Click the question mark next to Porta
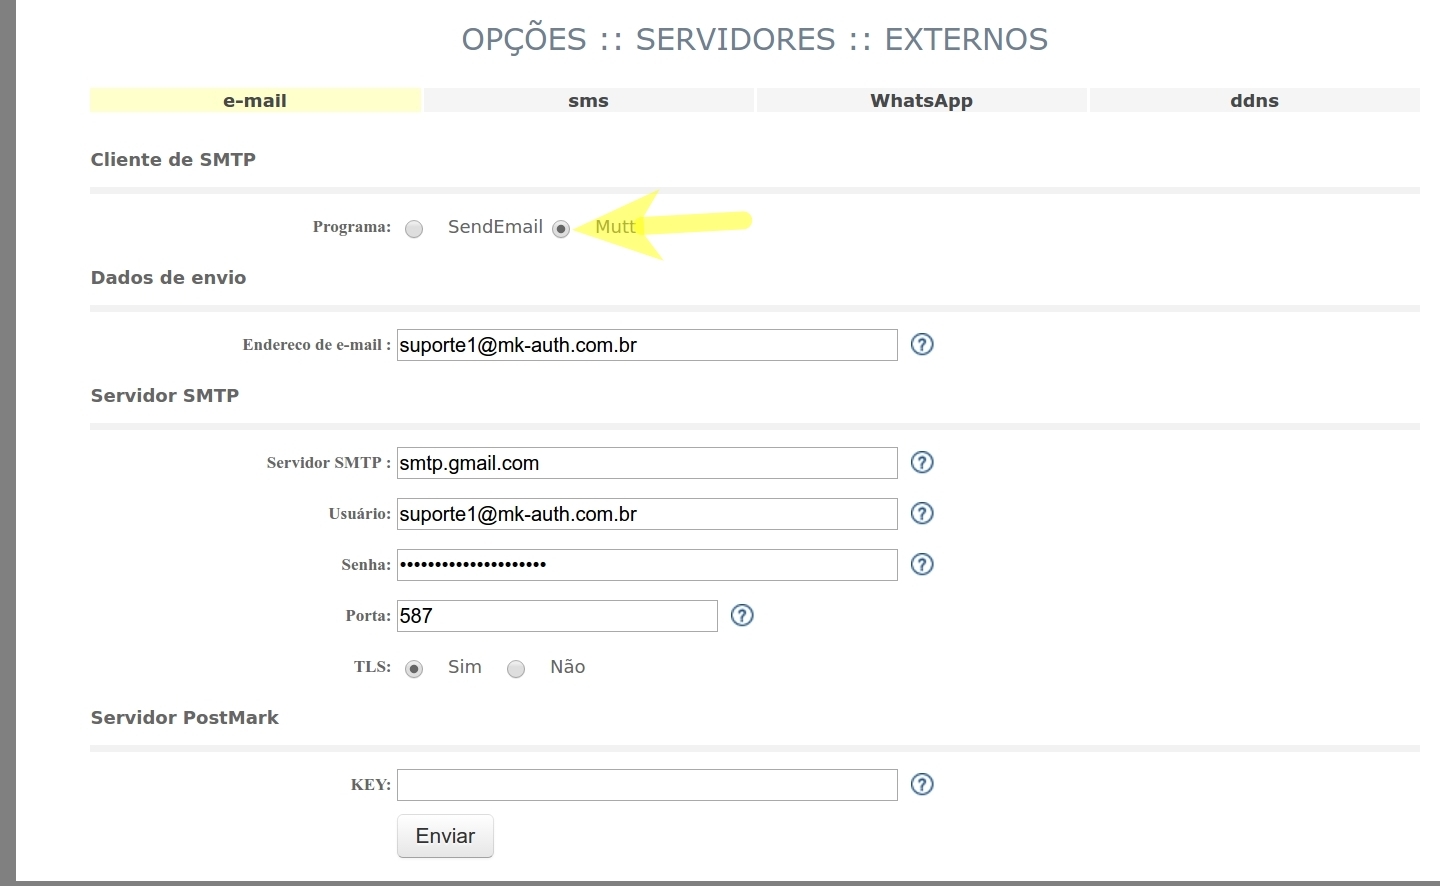This screenshot has height=886, width=1440. [x=742, y=616]
